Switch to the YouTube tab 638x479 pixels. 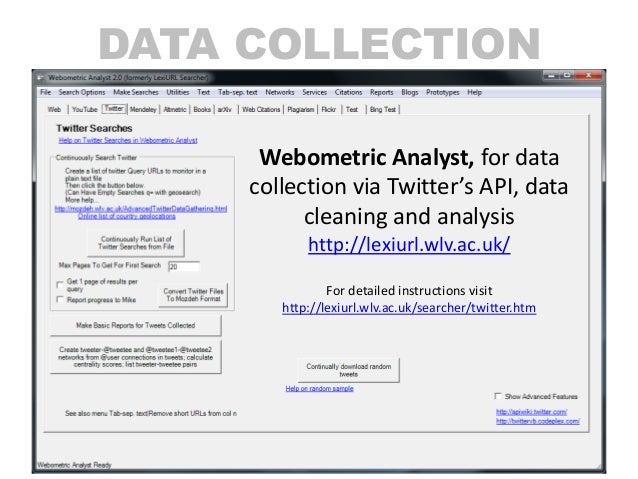pos(85,109)
